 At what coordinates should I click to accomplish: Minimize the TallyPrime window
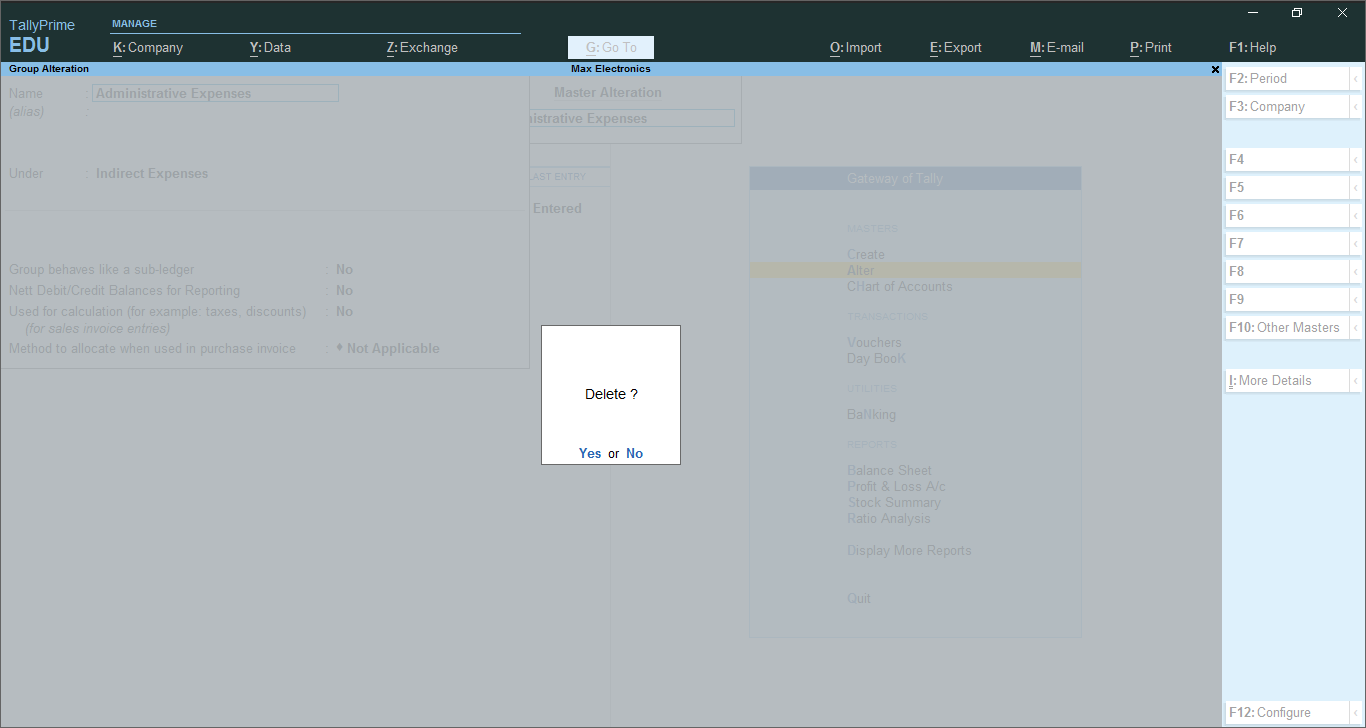1253,13
